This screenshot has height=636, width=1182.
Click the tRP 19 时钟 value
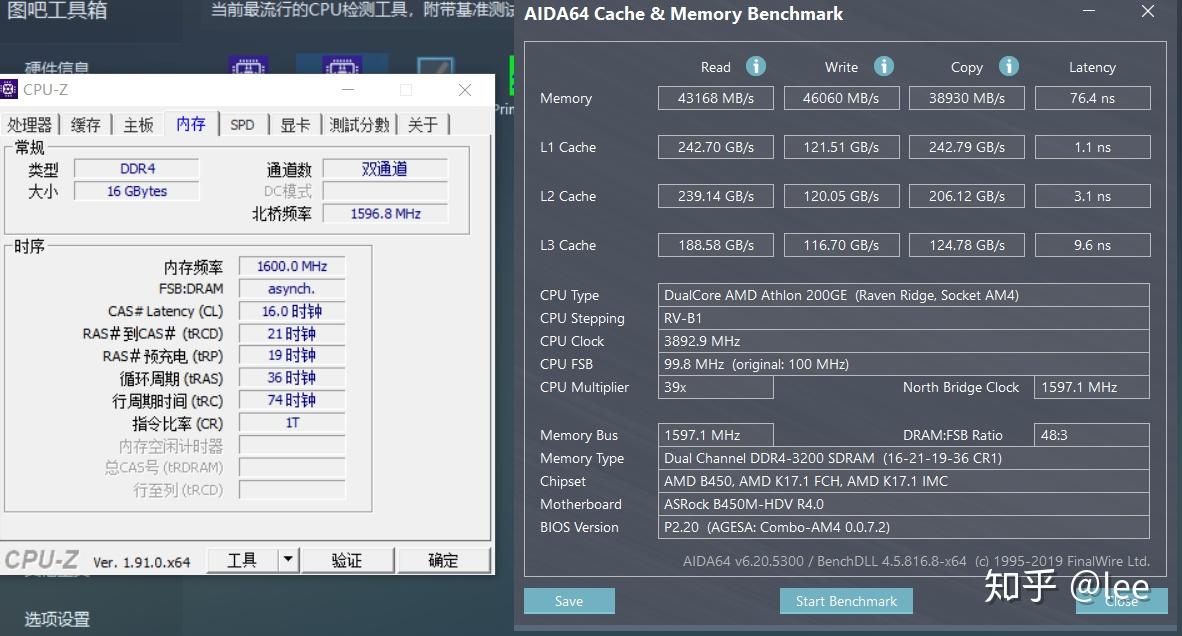[x=292, y=356]
